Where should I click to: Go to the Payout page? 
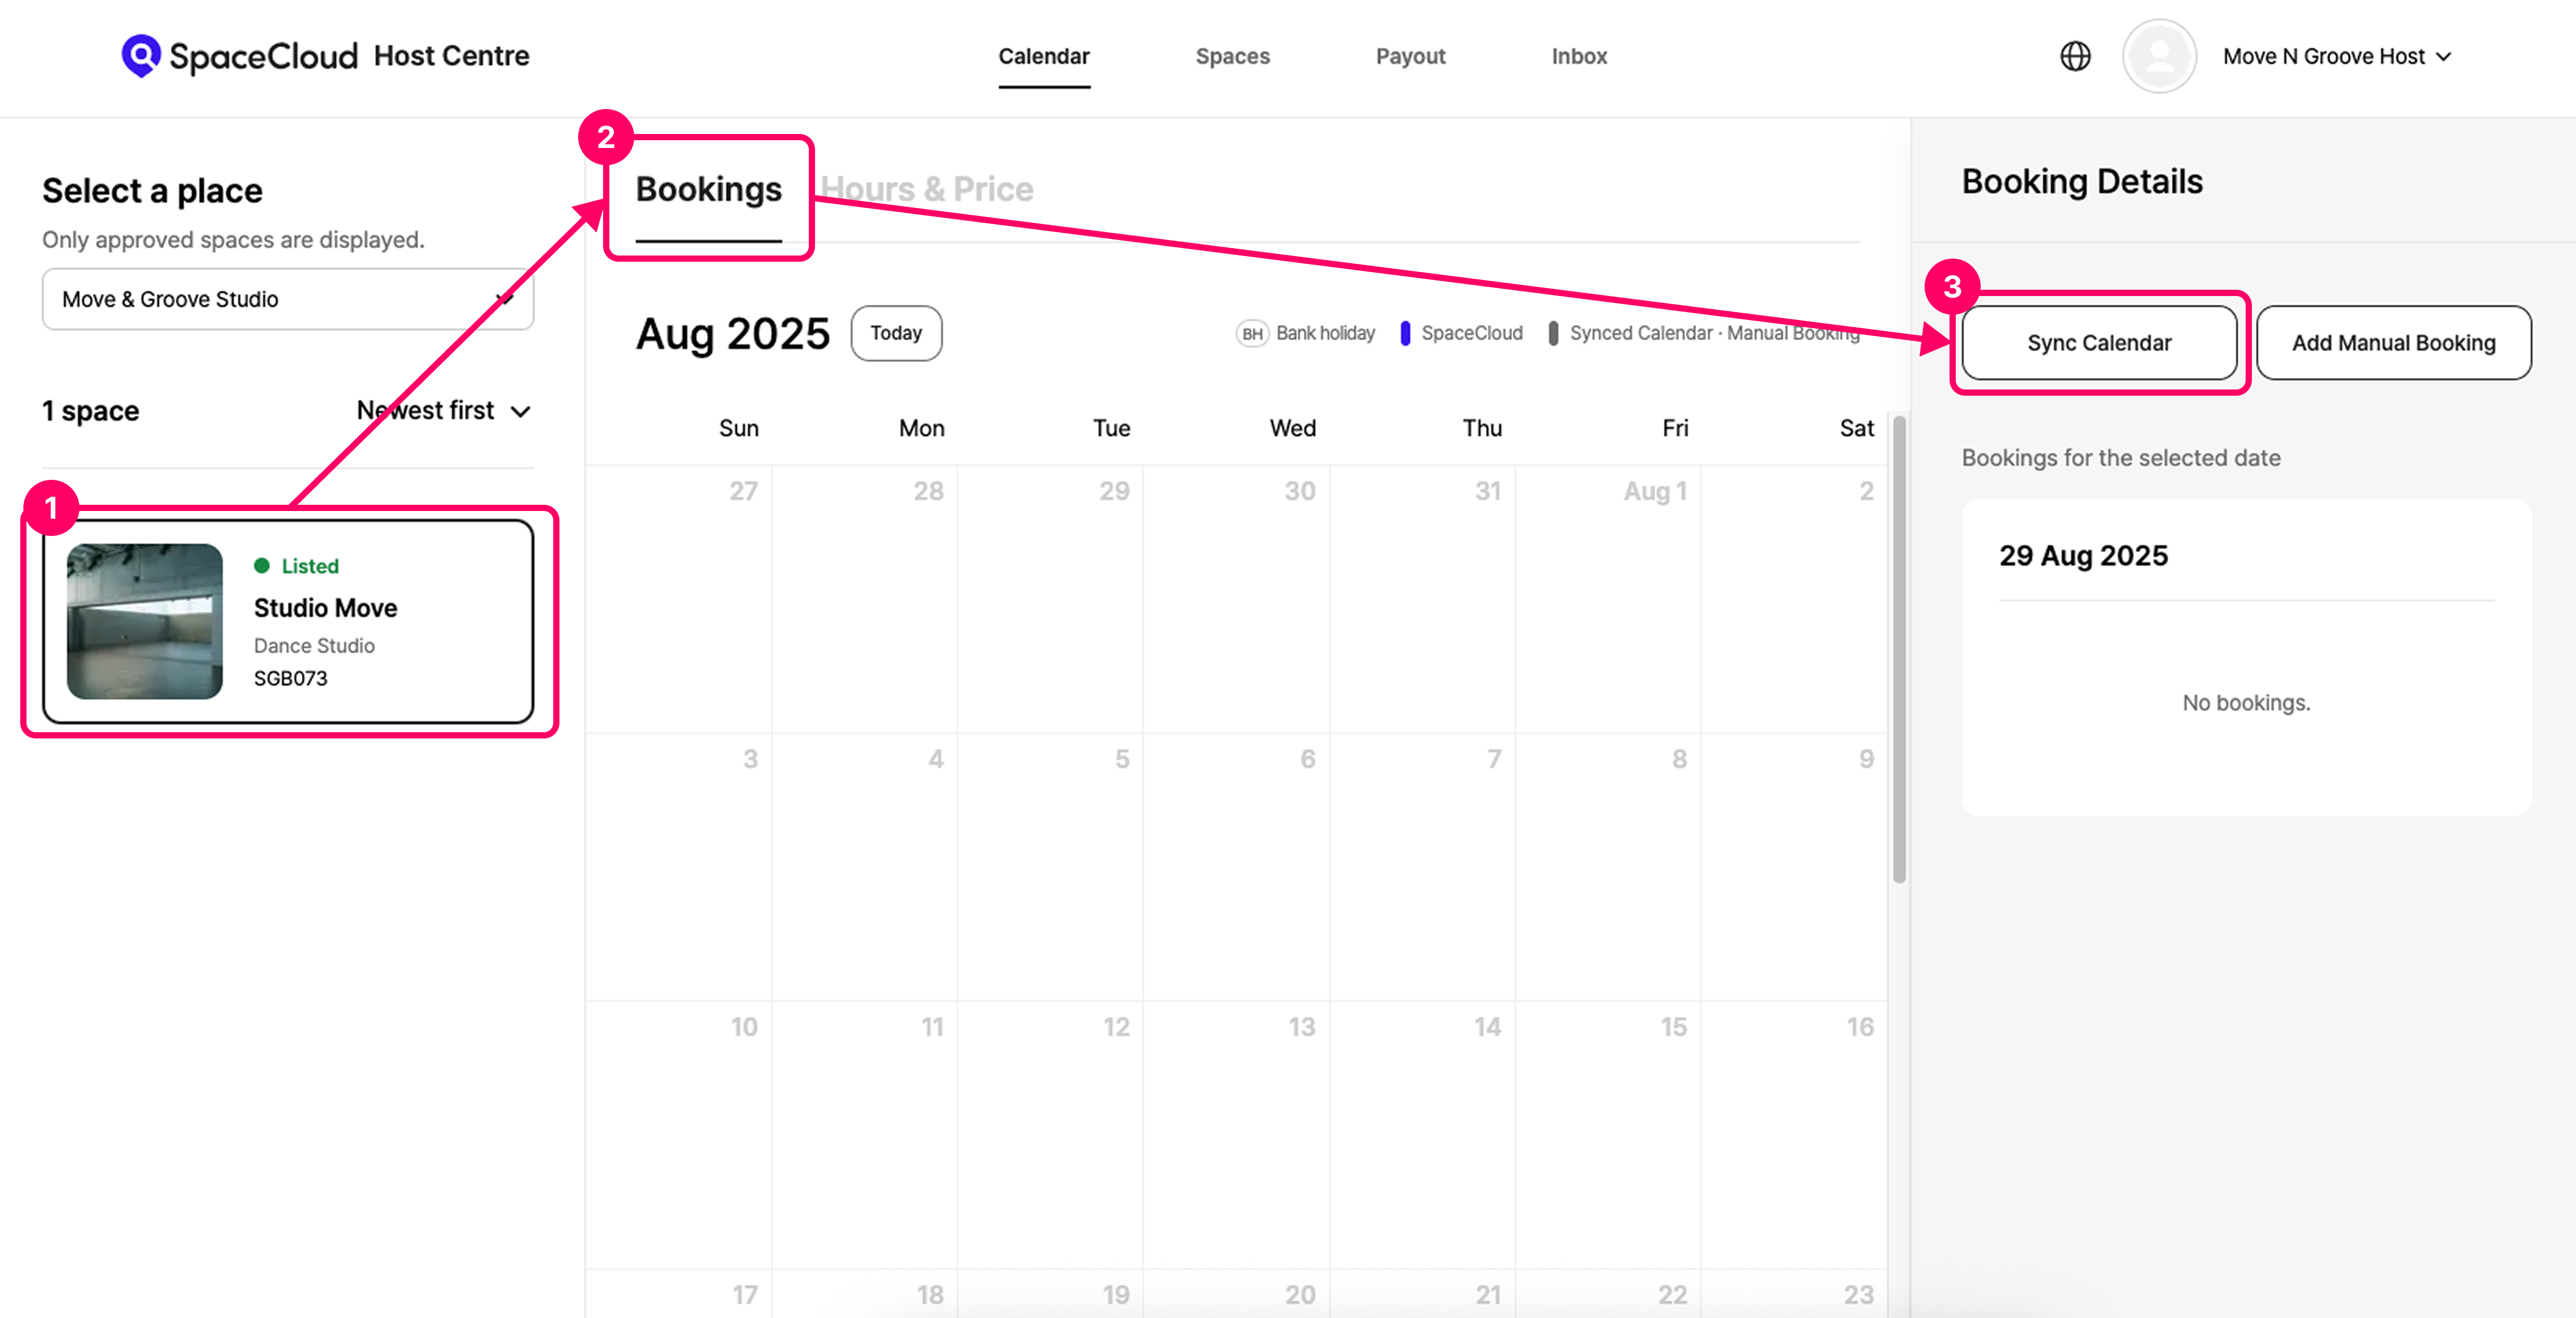(1410, 56)
